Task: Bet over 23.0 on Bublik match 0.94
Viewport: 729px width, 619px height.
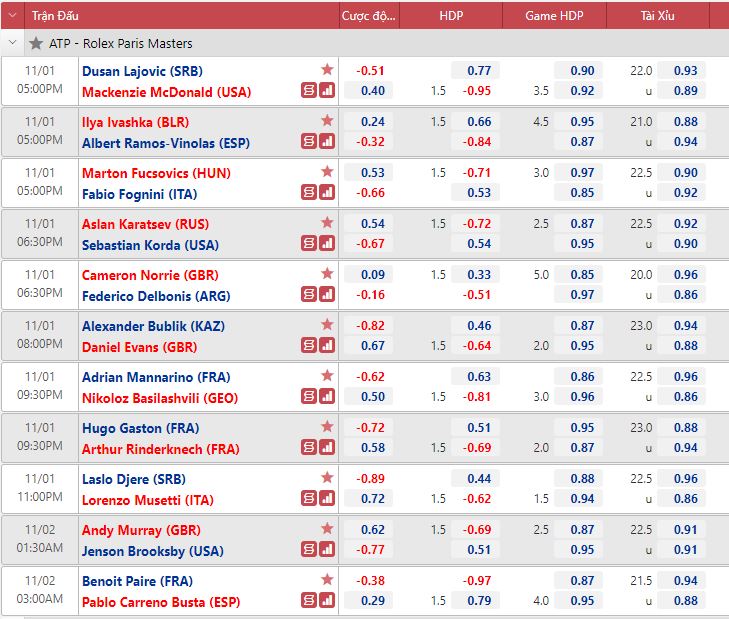Action: coord(682,326)
